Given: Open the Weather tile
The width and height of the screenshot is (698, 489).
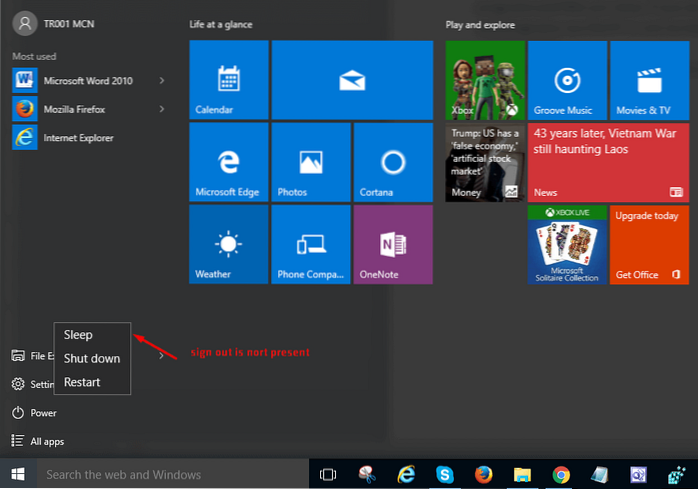Looking at the screenshot, I should (x=228, y=244).
